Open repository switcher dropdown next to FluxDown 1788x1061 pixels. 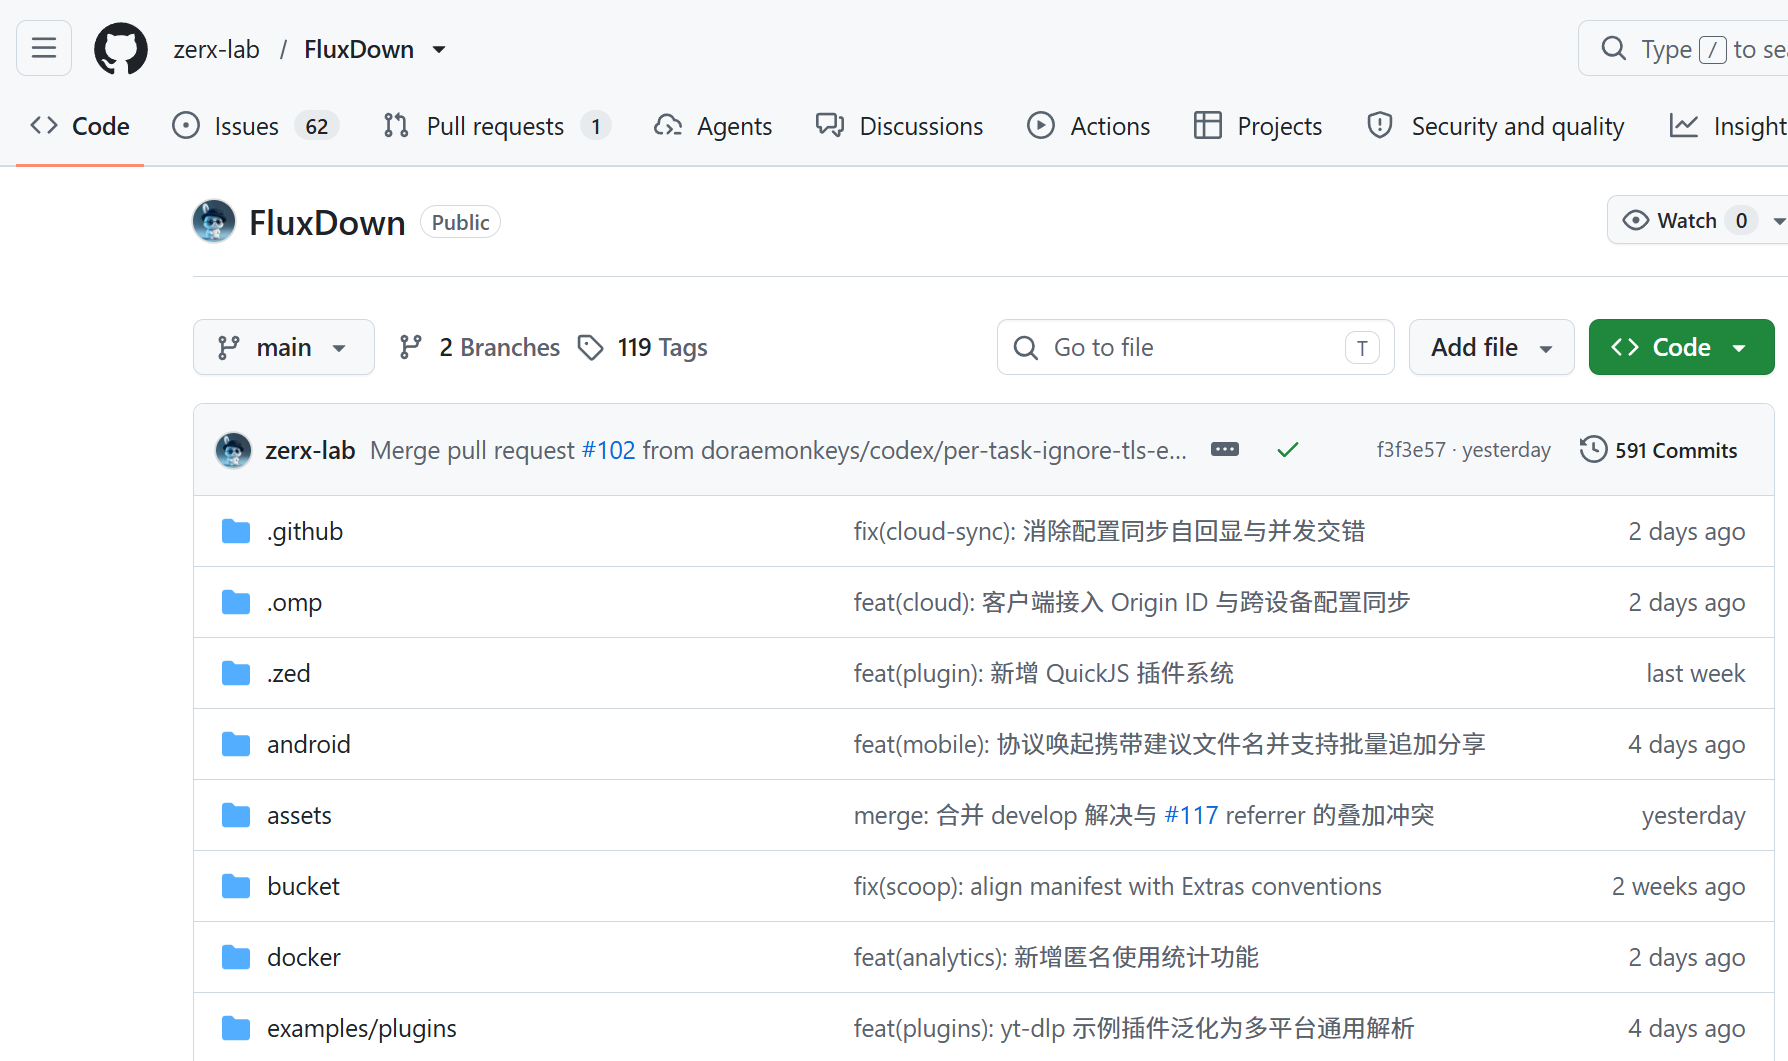click(x=439, y=49)
